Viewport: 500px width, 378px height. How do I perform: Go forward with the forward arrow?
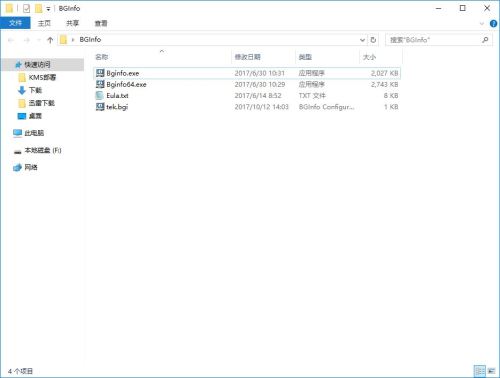click(x=27, y=40)
